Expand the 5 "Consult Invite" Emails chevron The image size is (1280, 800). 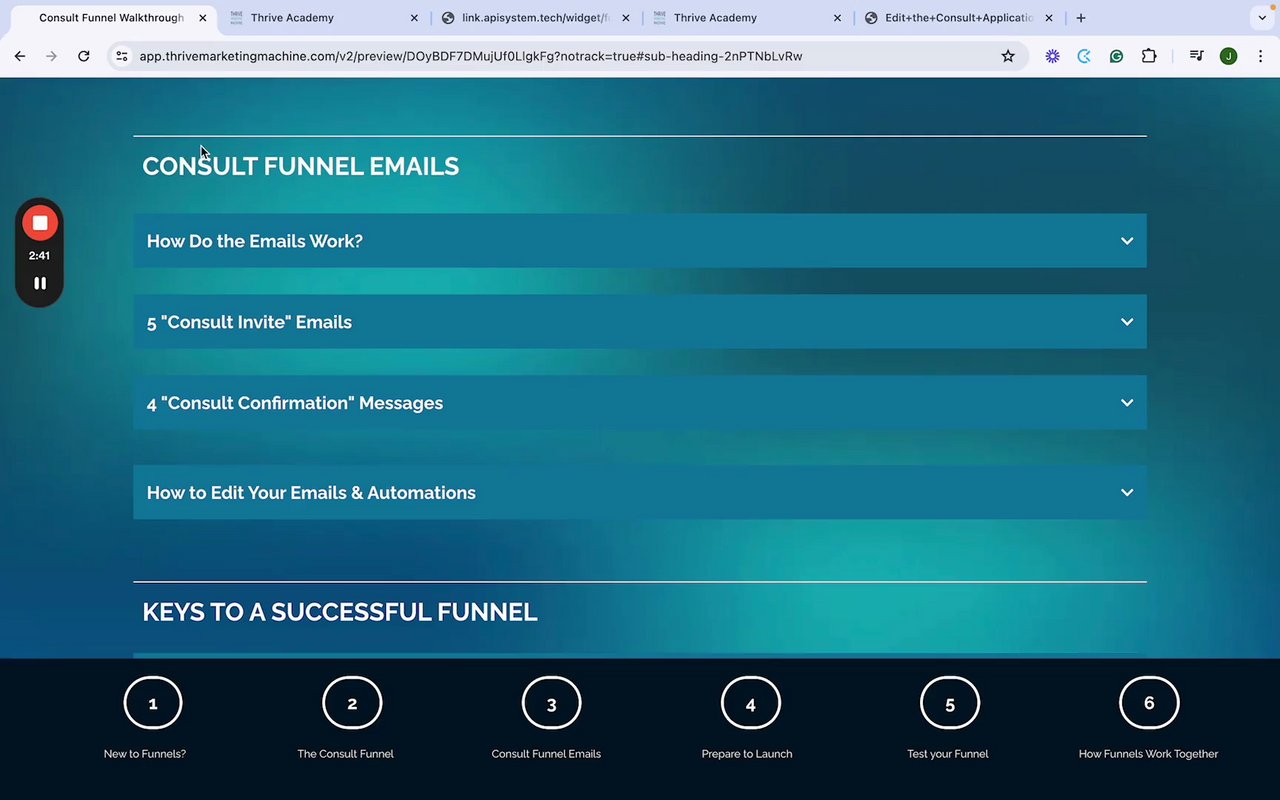point(1127,322)
